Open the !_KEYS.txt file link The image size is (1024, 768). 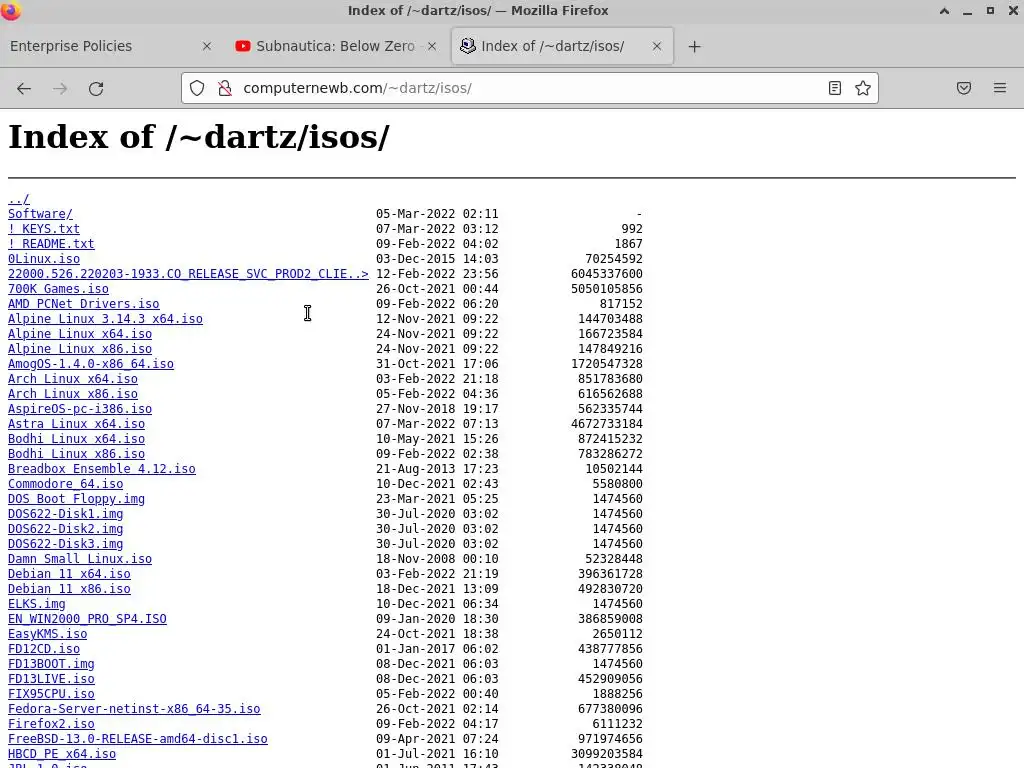click(44, 229)
